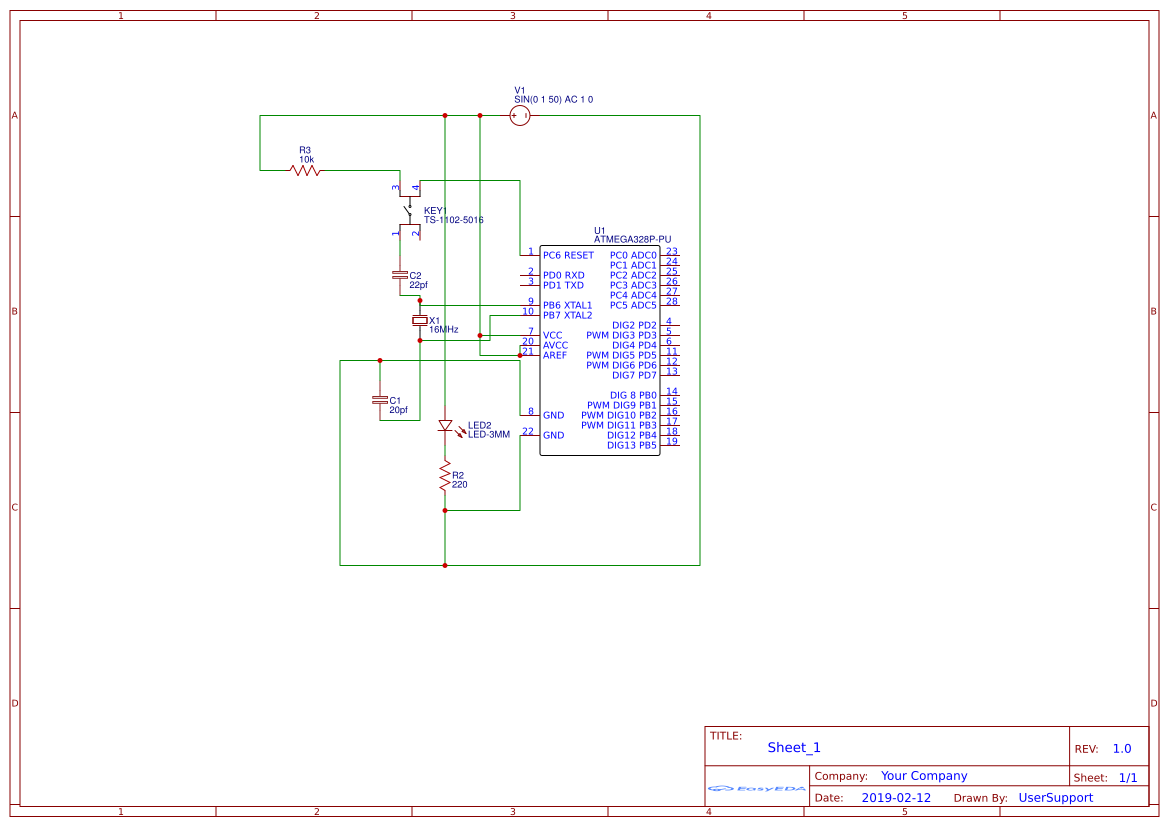Click the VCC pin 7 label
This screenshot has width=1169, height=827.
(x=553, y=334)
